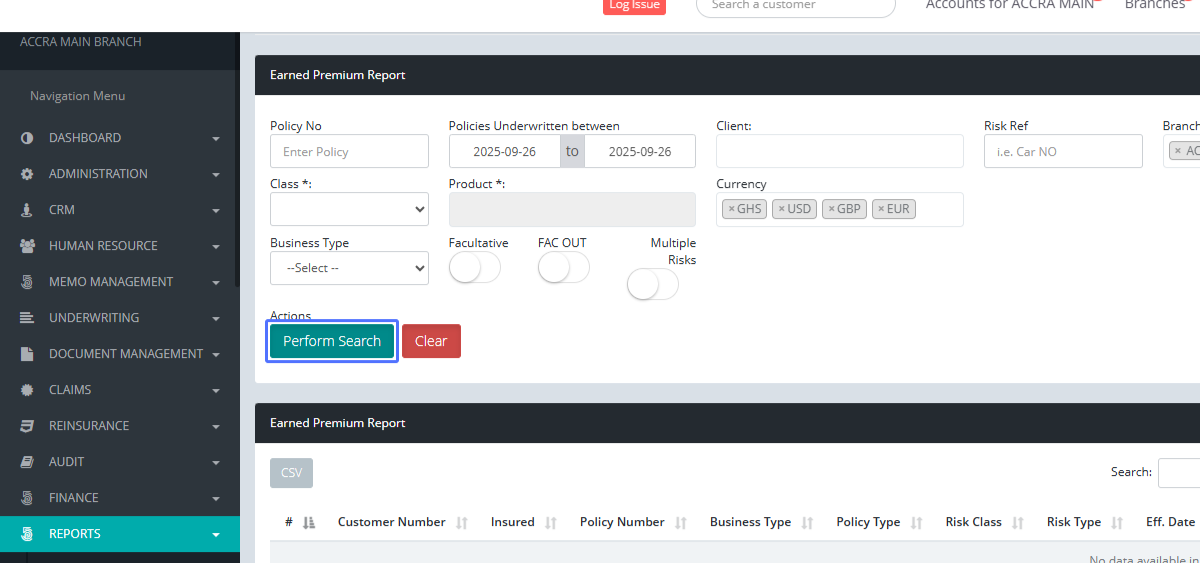1200x563 pixels.
Task: Click the red Clear button
Action: tap(431, 341)
